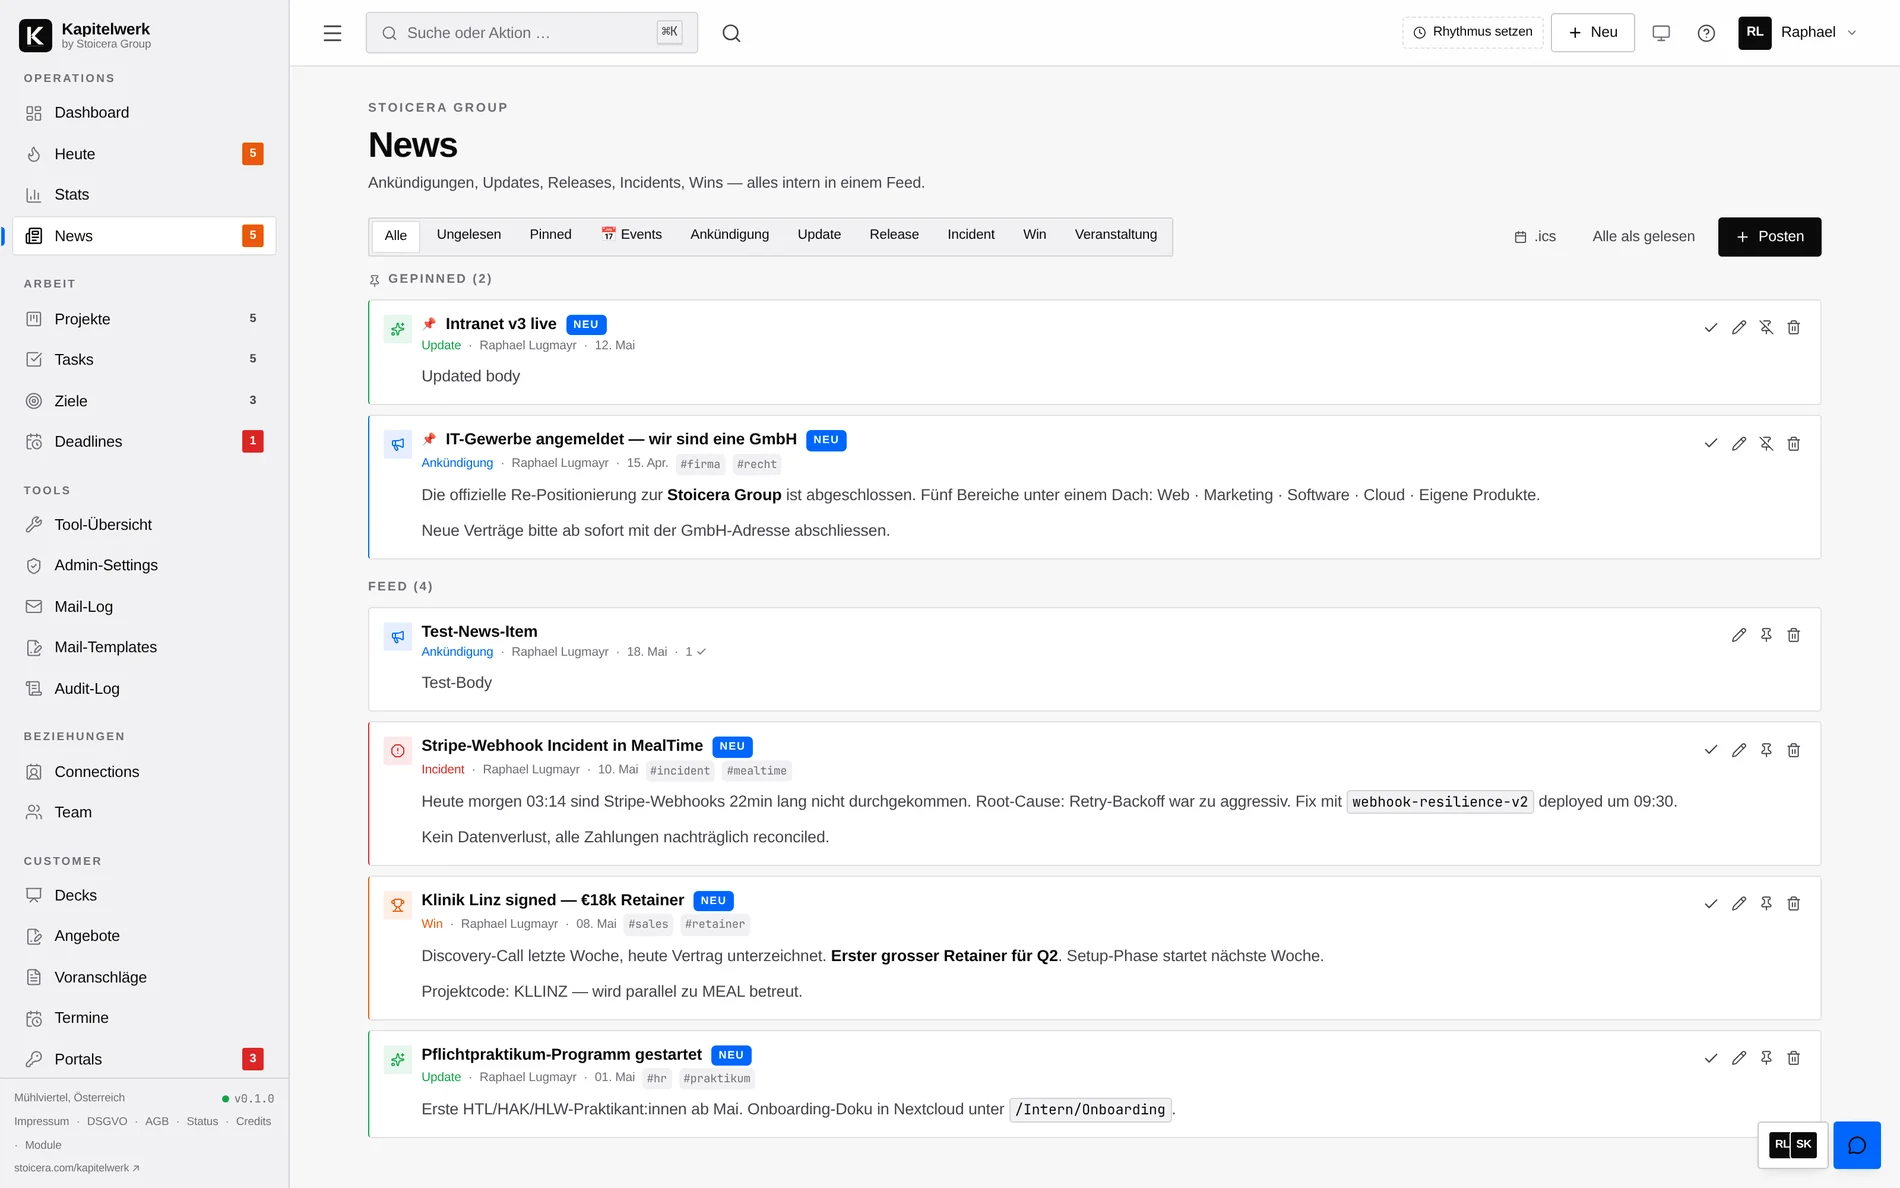The height and width of the screenshot is (1188, 1900).
Task: Unpin the IT-Gewerbe angemeldet post
Action: [1766, 444]
